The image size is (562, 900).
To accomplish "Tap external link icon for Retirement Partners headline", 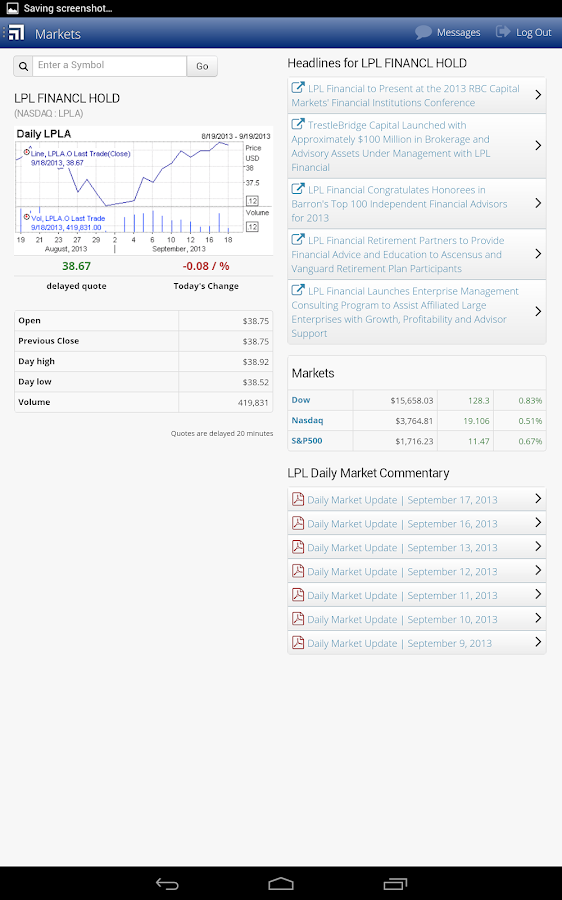I will coord(298,239).
